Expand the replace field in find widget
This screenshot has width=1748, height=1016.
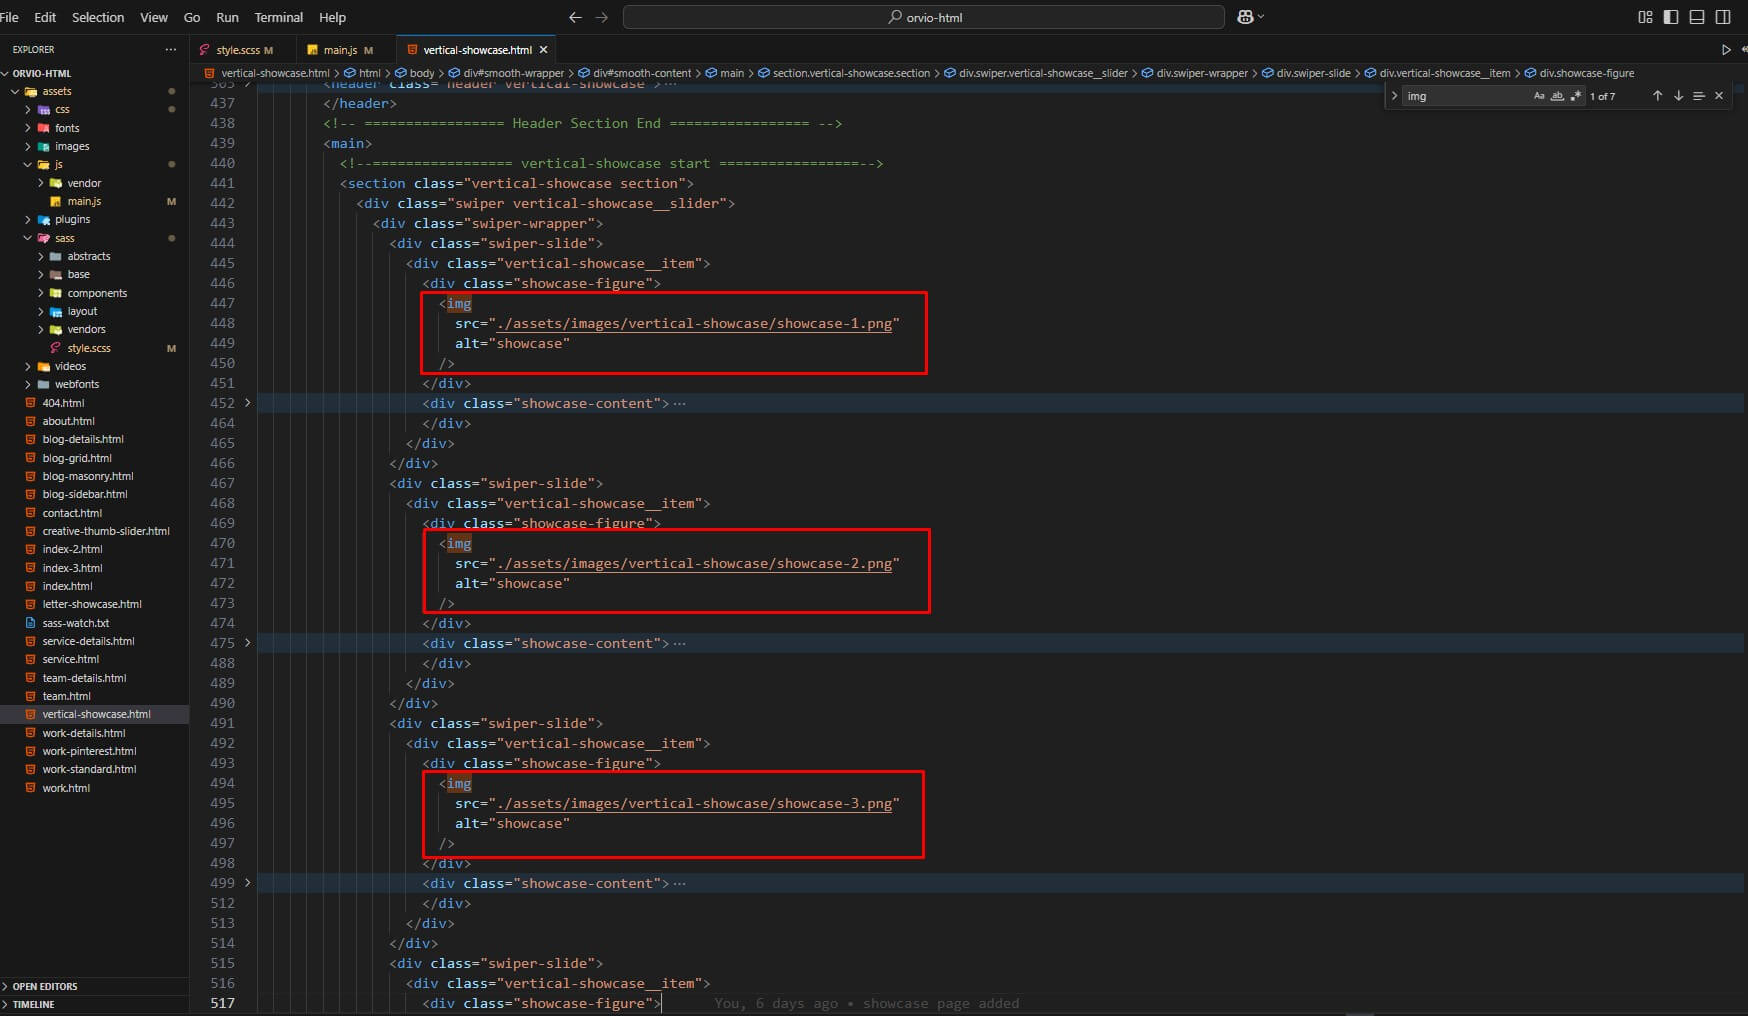click(x=1394, y=96)
